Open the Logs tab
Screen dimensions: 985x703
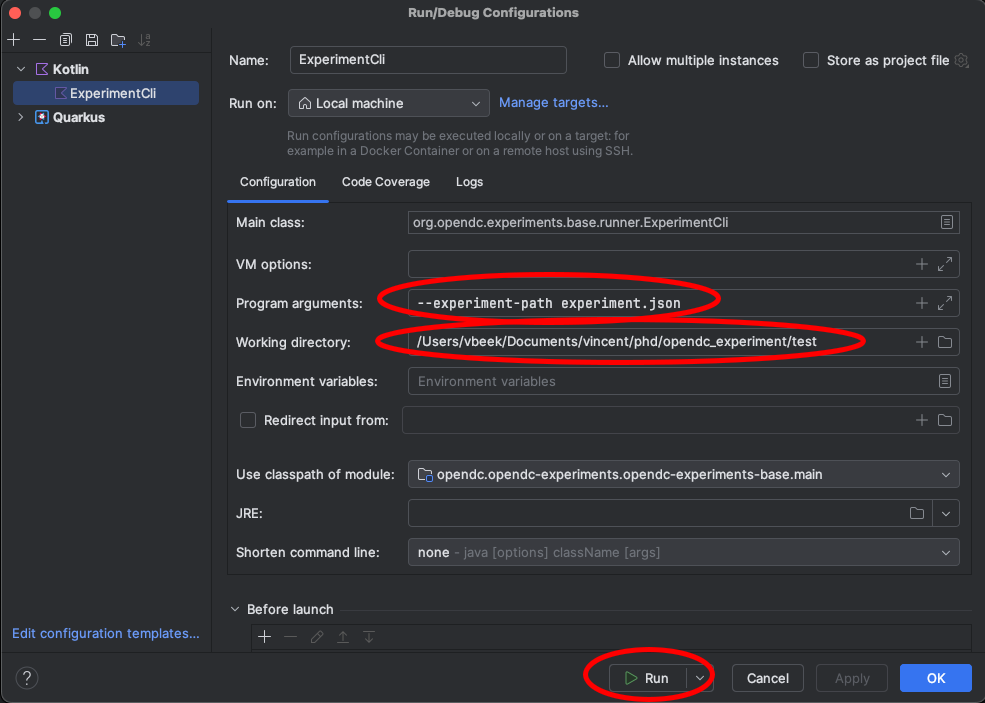pos(469,182)
